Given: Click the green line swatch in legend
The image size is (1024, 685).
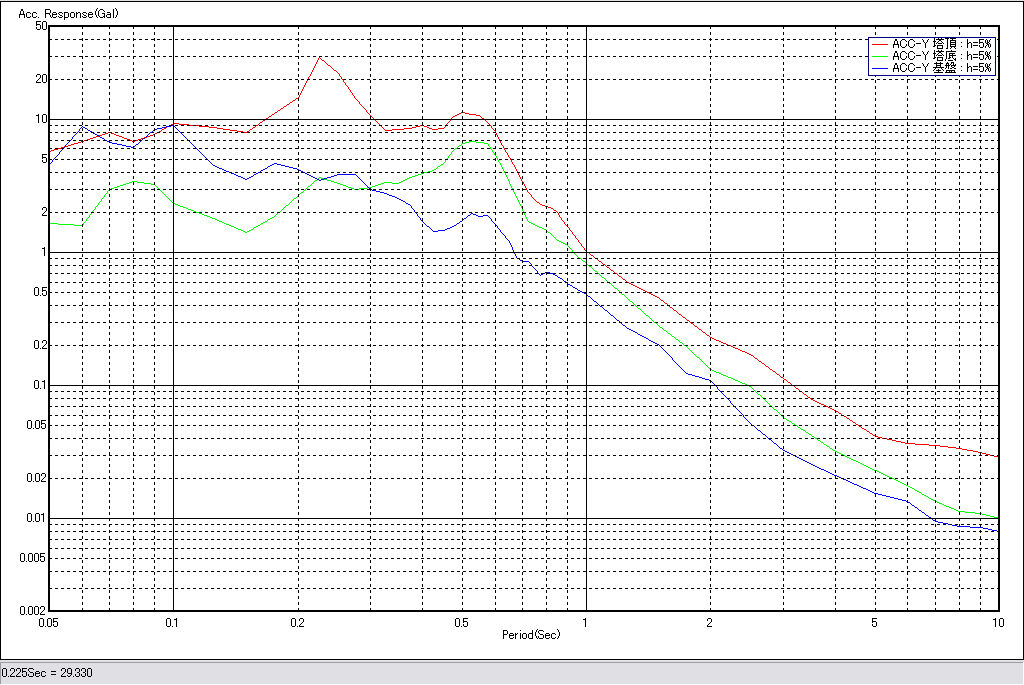Looking at the screenshot, I should tap(880, 56).
